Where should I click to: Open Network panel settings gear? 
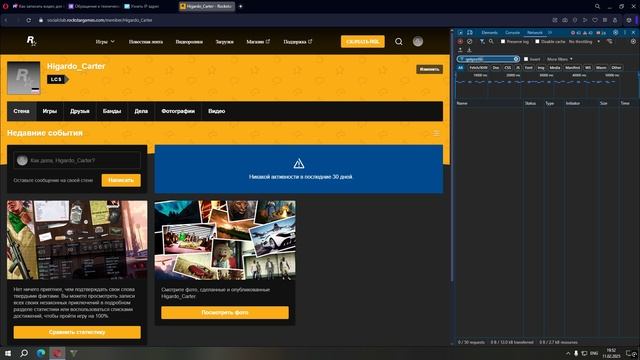tap(633, 42)
